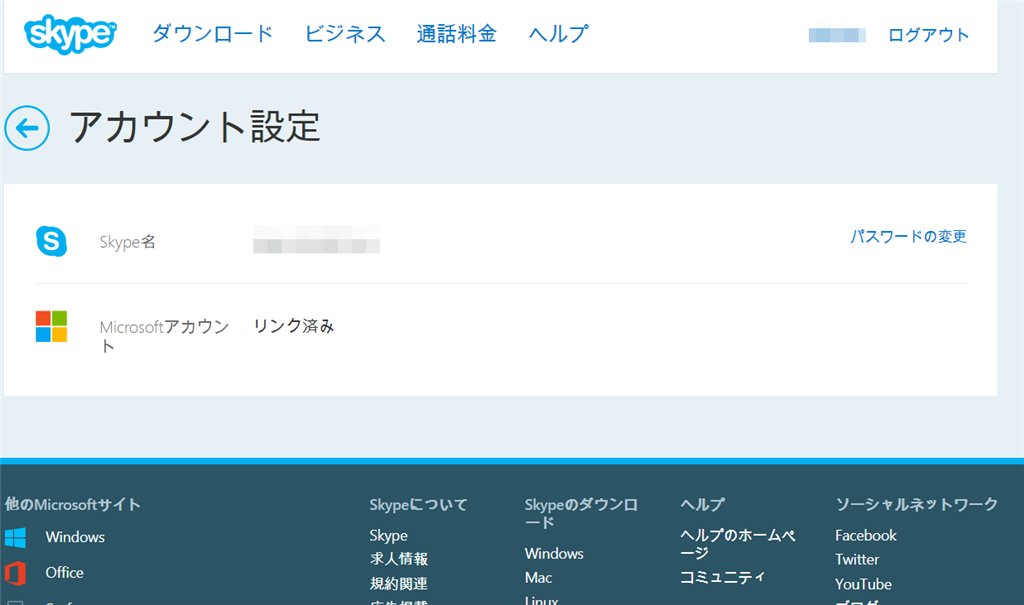Open the ダウンロード menu
Viewport: 1024px width, 605px height.
tap(212, 34)
